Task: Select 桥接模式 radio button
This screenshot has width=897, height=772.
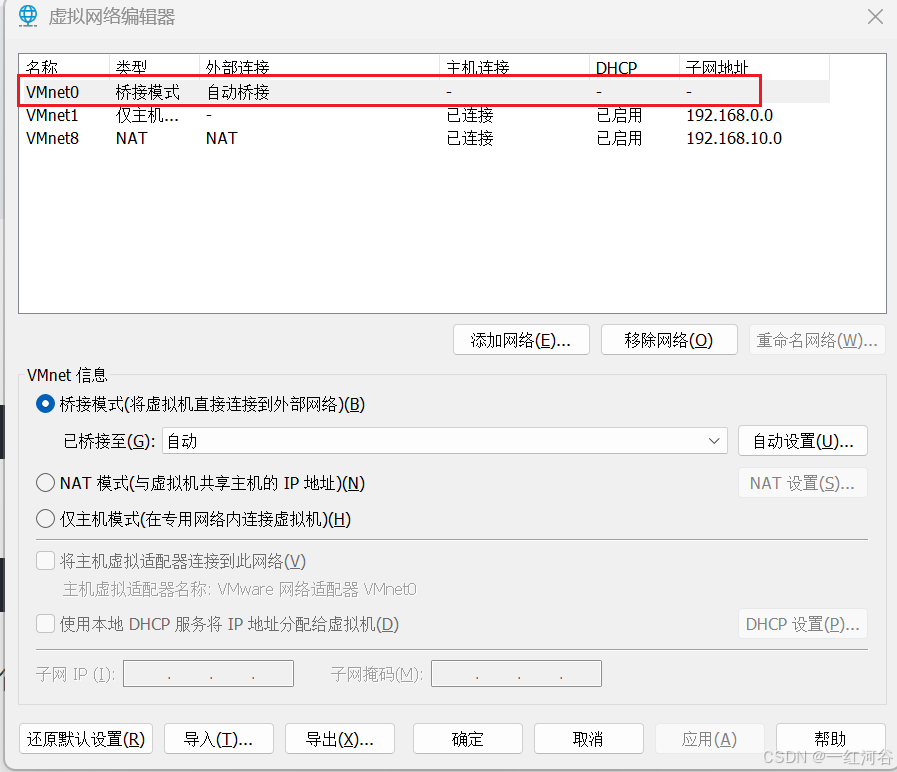Action: pos(45,404)
